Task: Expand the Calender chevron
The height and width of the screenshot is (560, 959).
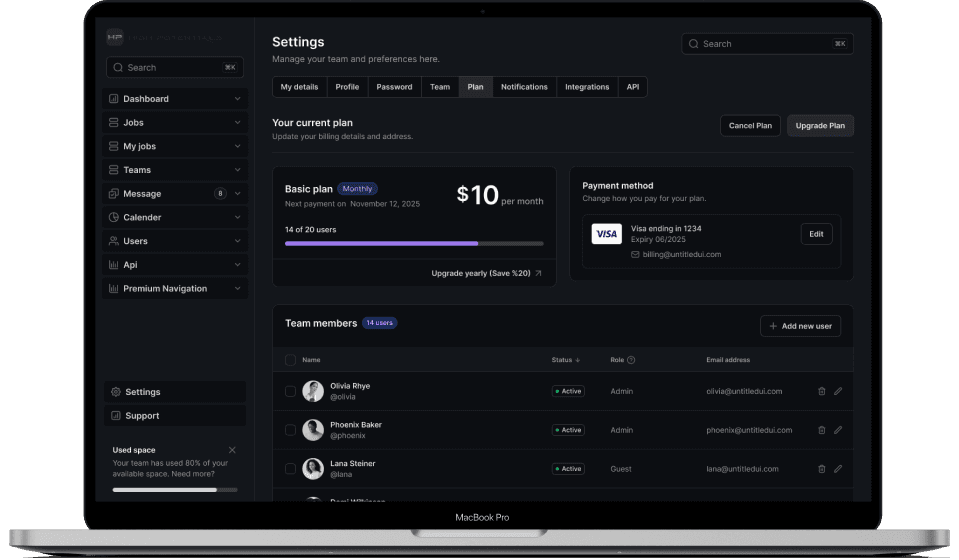Action: 237,217
